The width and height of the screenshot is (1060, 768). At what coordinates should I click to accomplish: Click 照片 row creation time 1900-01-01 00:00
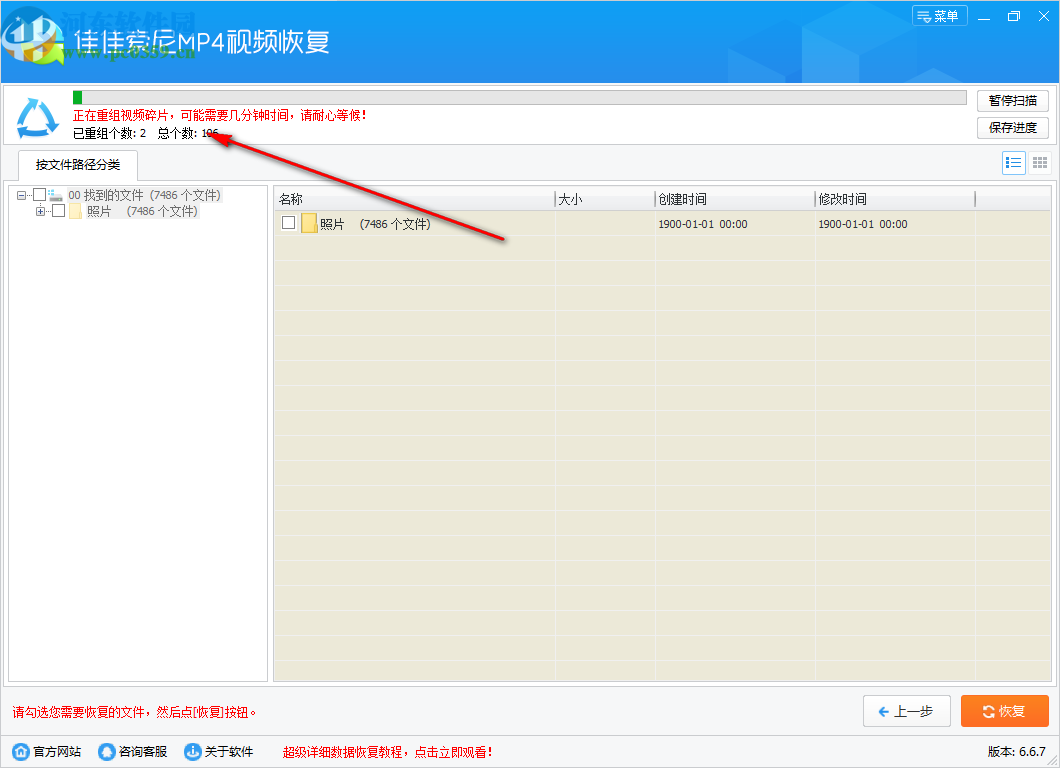703,224
